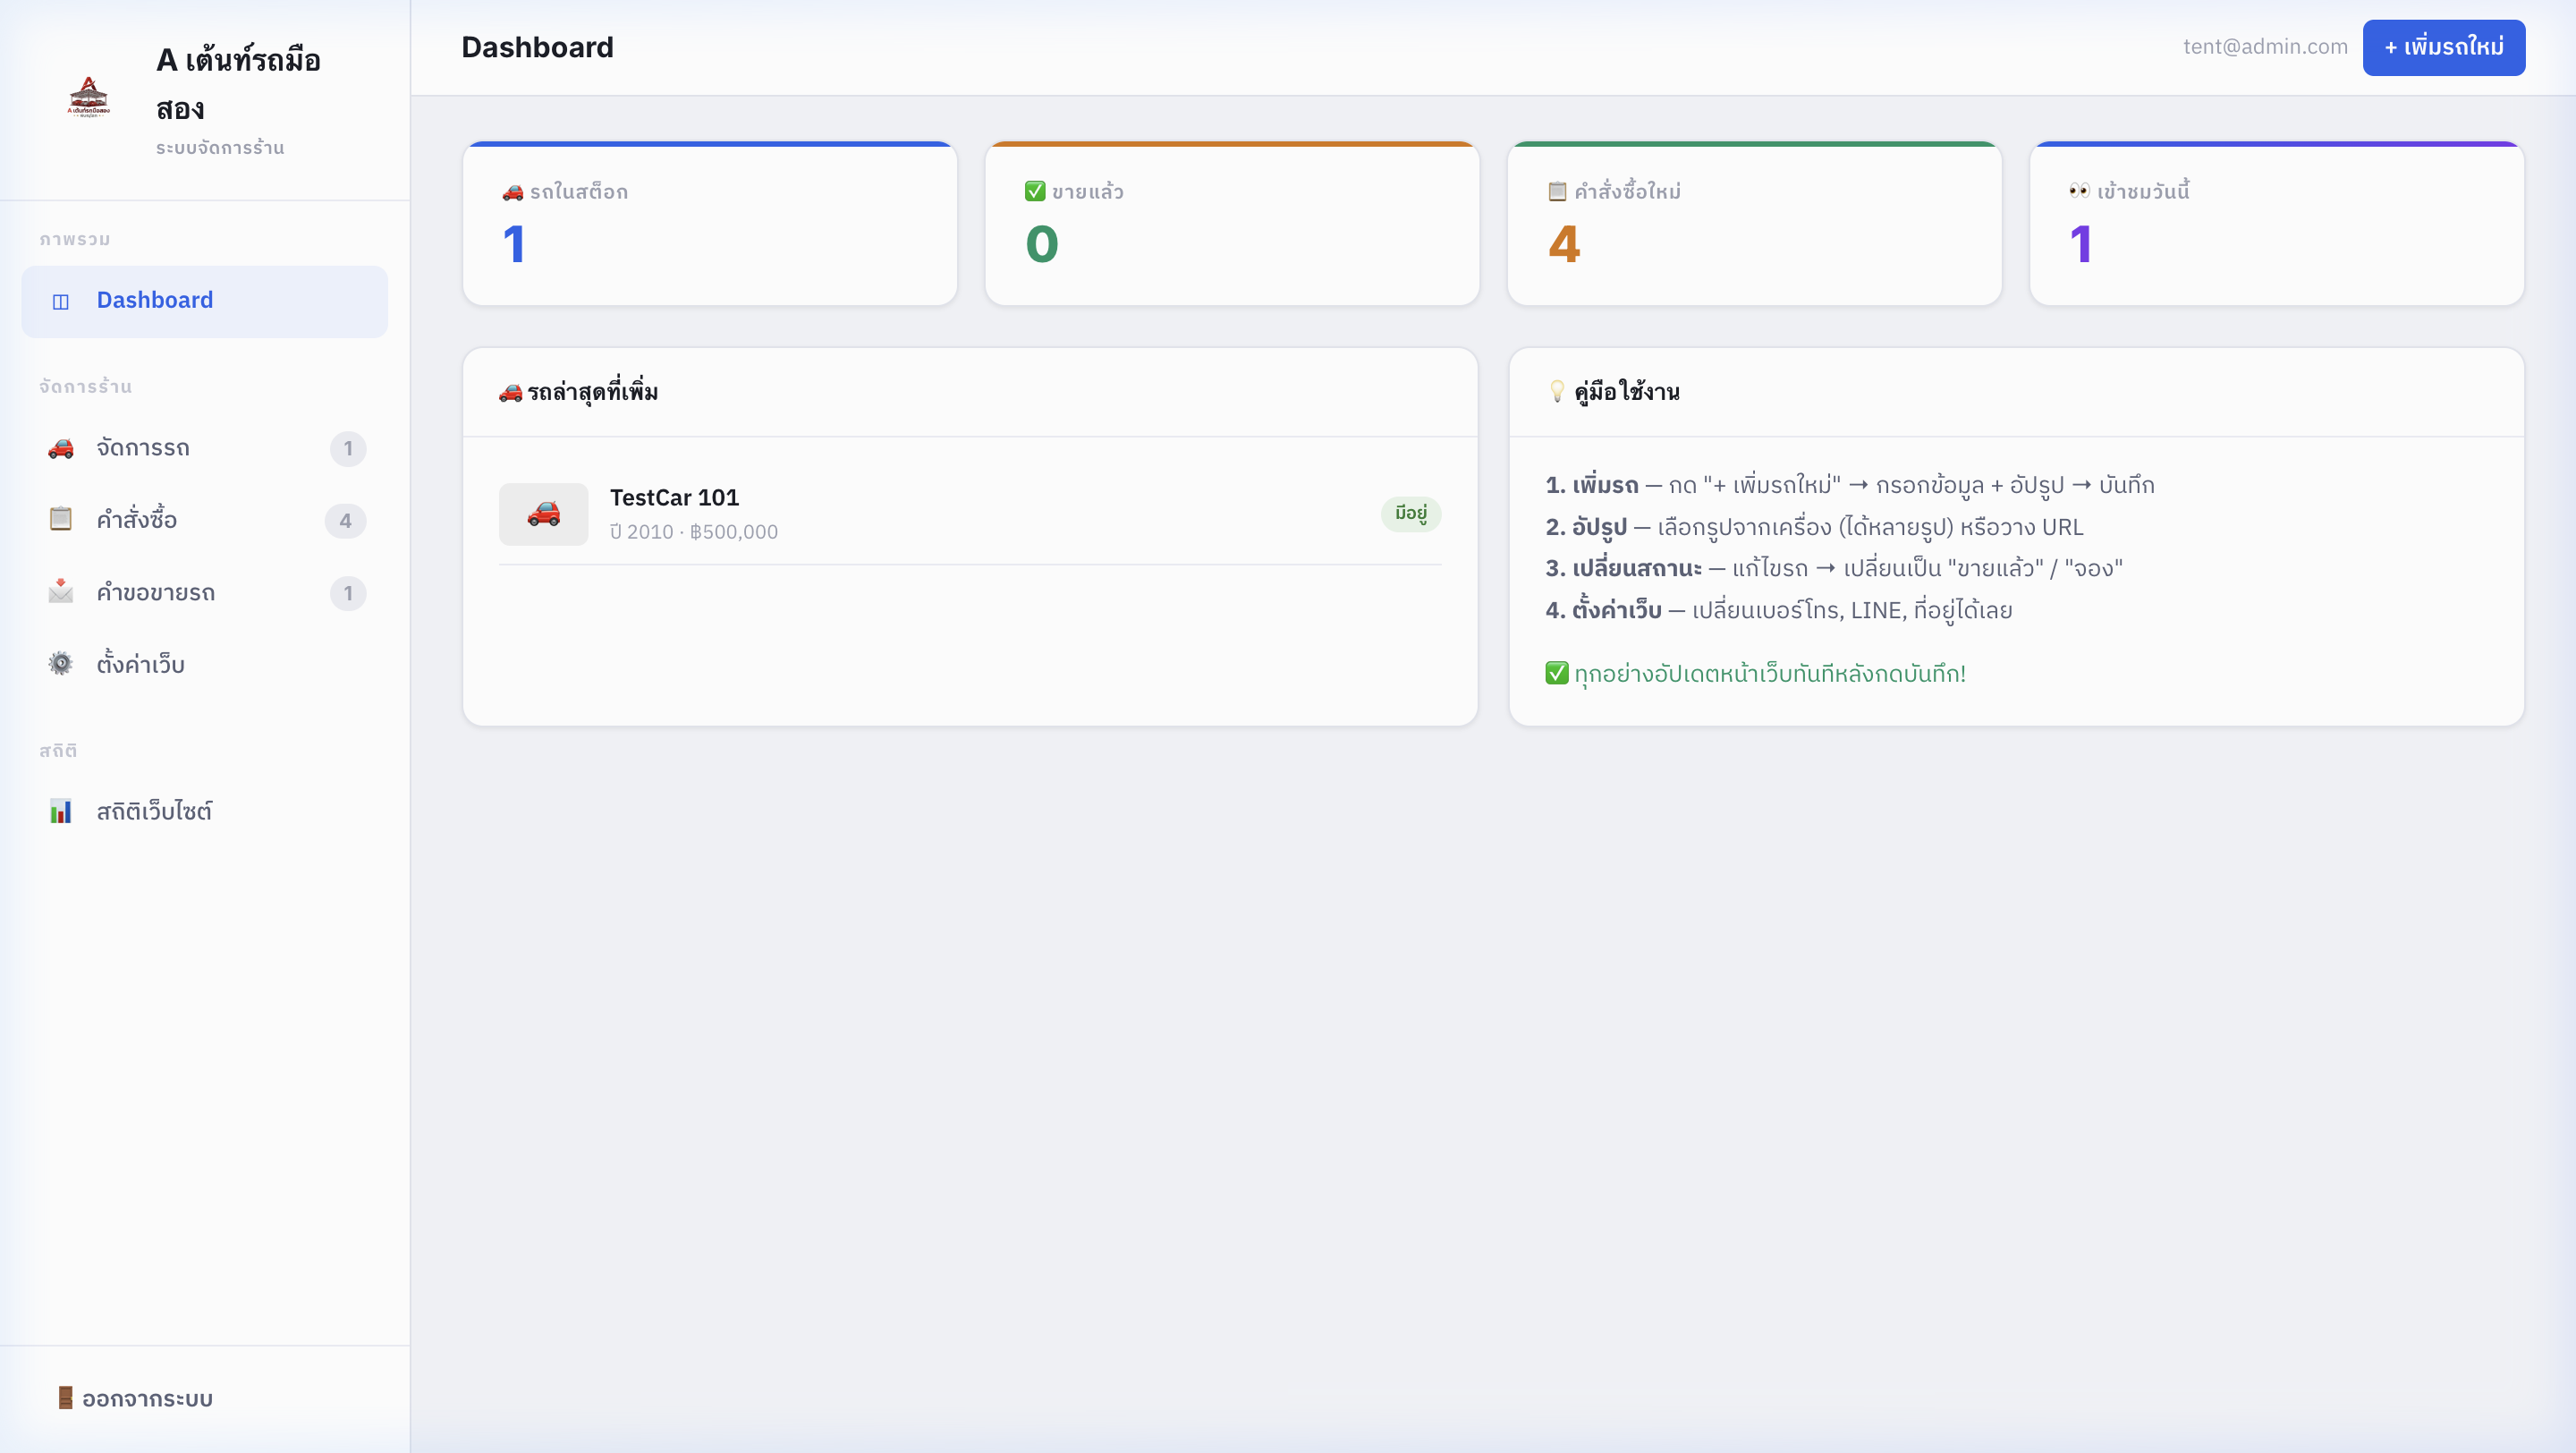This screenshot has width=2576, height=1453.
Task: Click the envelope icon beside คำขอขายรถ
Action: point(61,592)
